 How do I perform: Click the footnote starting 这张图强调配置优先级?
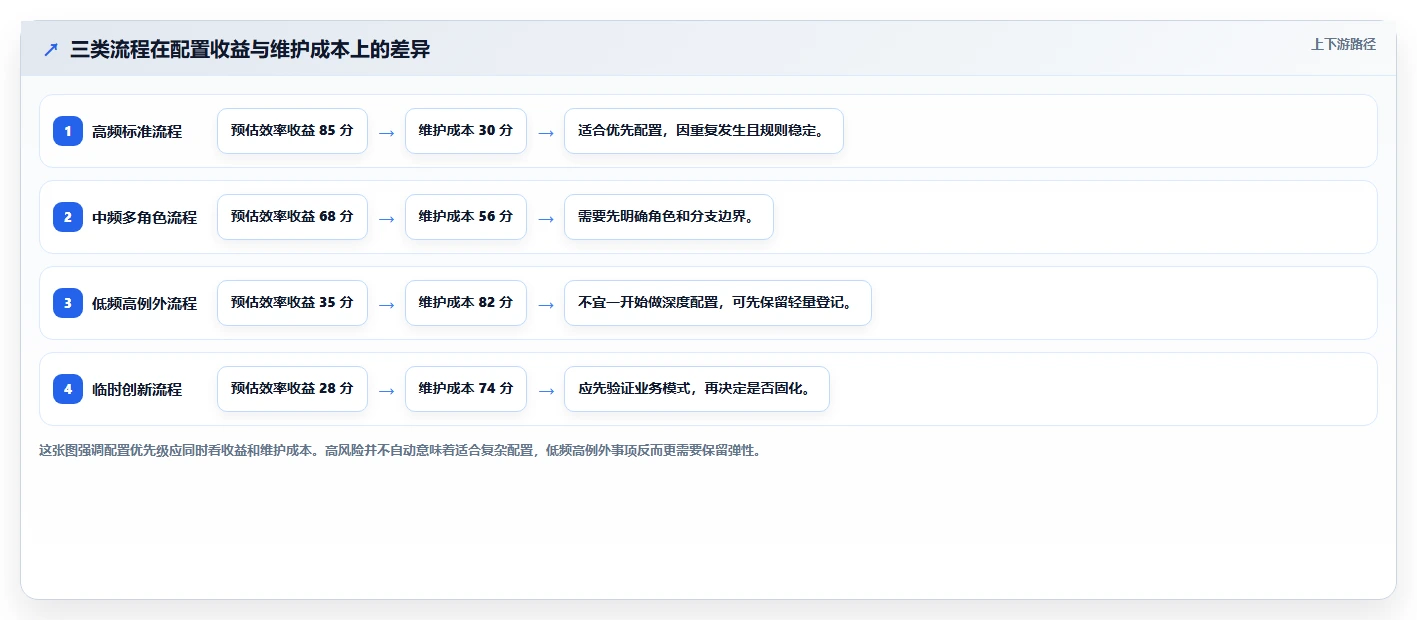[x=402, y=450]
